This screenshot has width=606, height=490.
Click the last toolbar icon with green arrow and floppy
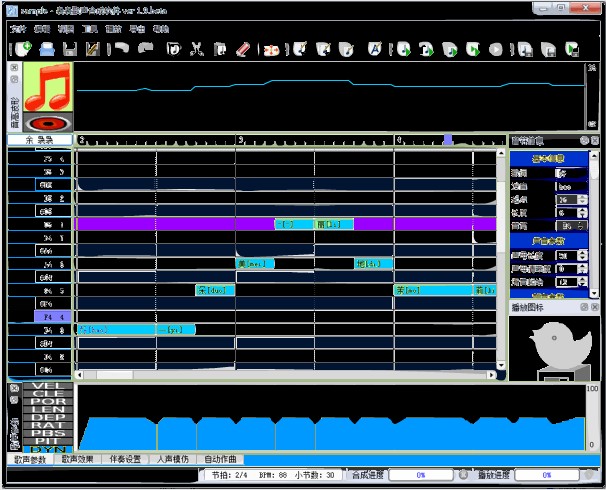[572, 49]
